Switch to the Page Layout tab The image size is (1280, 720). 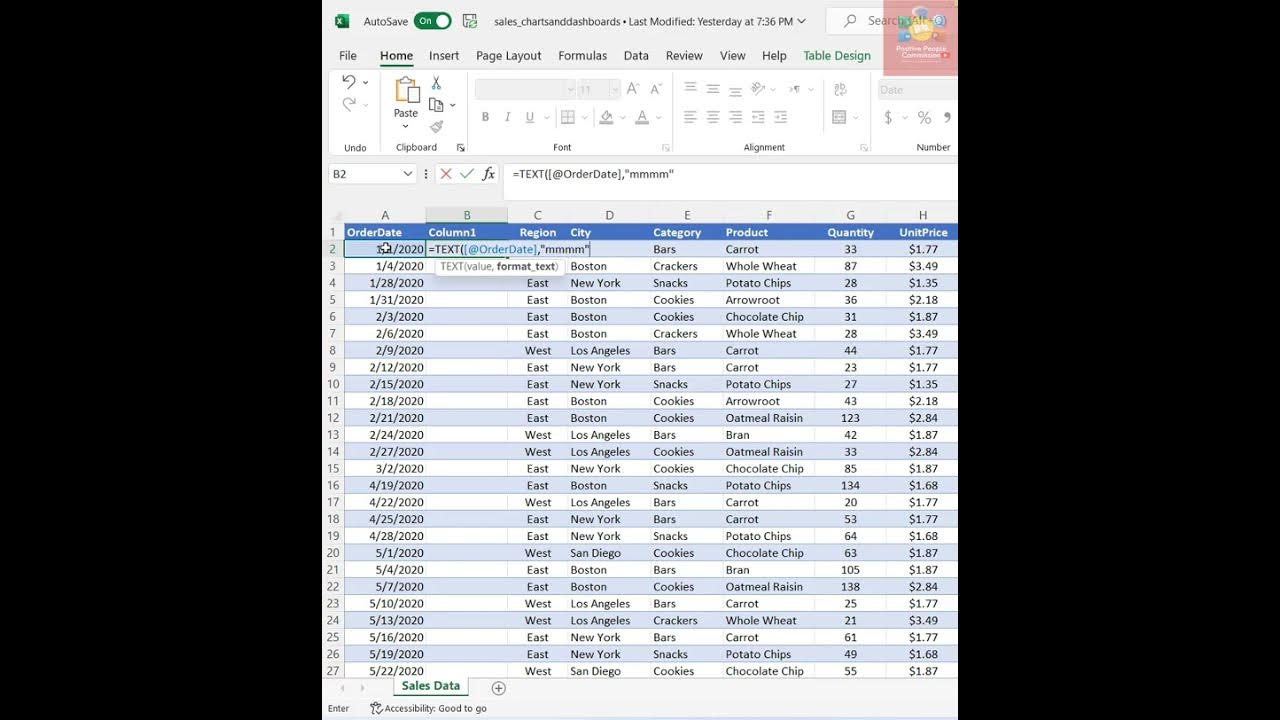click(509, 56)
